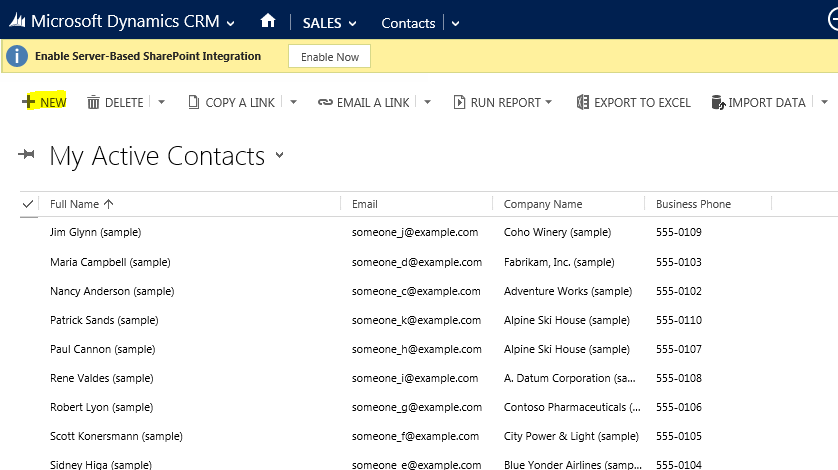The width and height of the screenshot is (838, 470).
Task: Click email someone_g@example.com
Action: point(417,407)
